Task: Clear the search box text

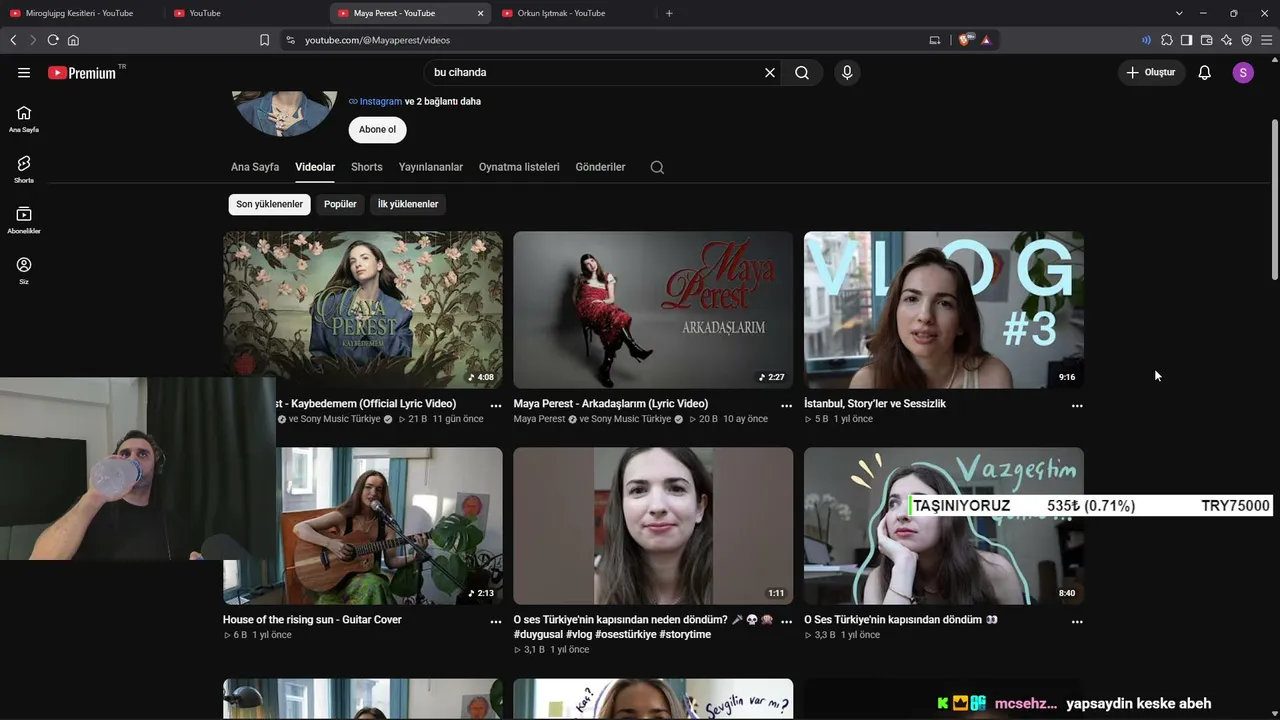Action: point(770,73)
